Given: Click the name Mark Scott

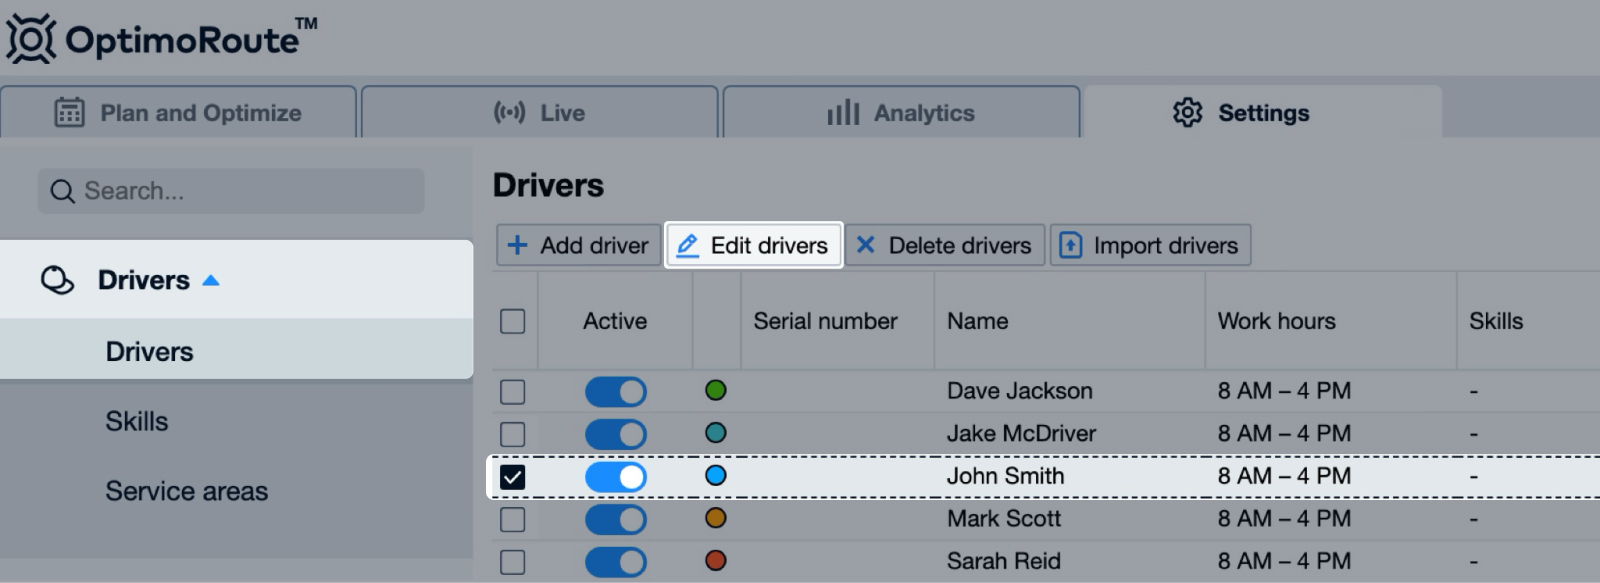Looking at the screenshot, I should pos(1004,519).
